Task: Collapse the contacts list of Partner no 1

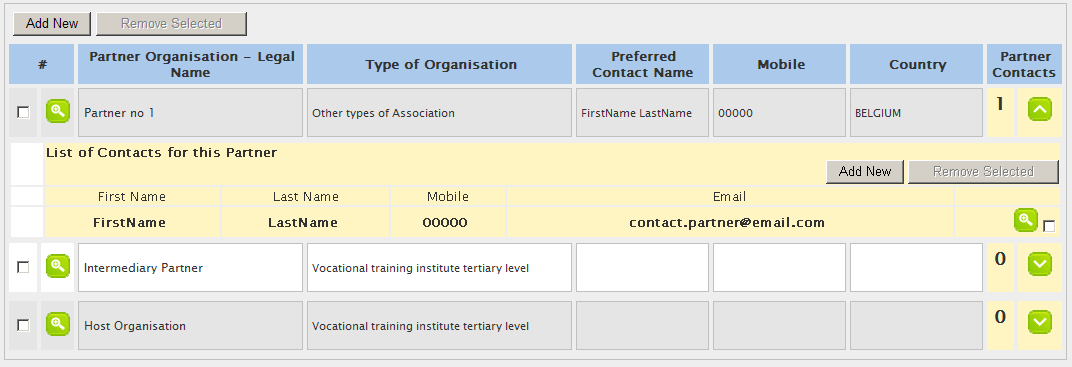Action: [1040, 109]
